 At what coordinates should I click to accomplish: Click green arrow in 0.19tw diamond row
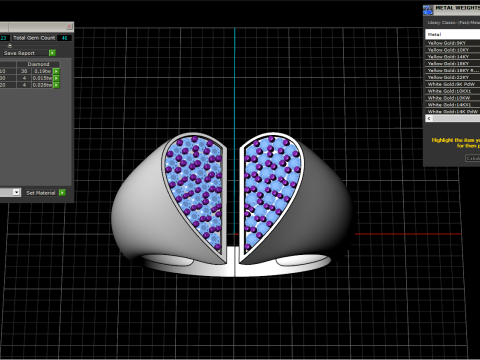(x=56, y=71)
